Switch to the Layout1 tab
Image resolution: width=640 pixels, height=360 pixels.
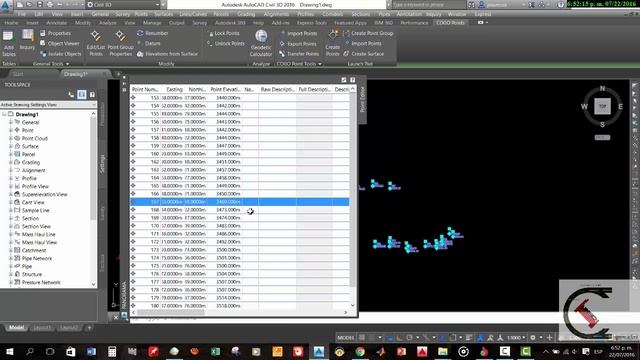coord(42,327)
